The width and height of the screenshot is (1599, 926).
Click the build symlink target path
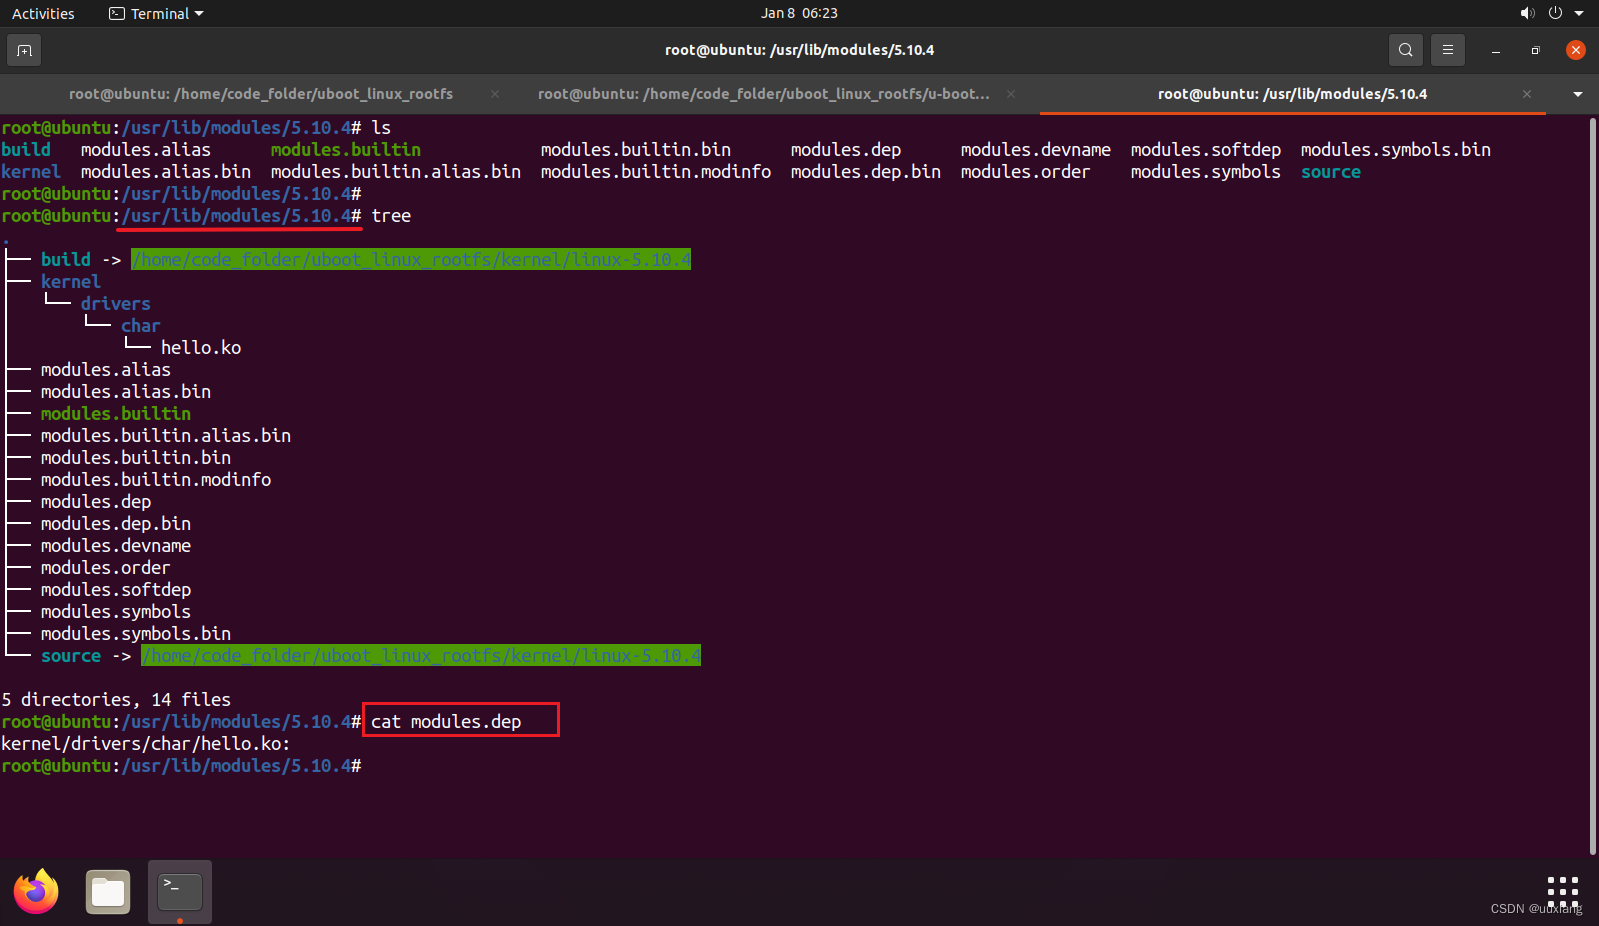tap(411, 260)
